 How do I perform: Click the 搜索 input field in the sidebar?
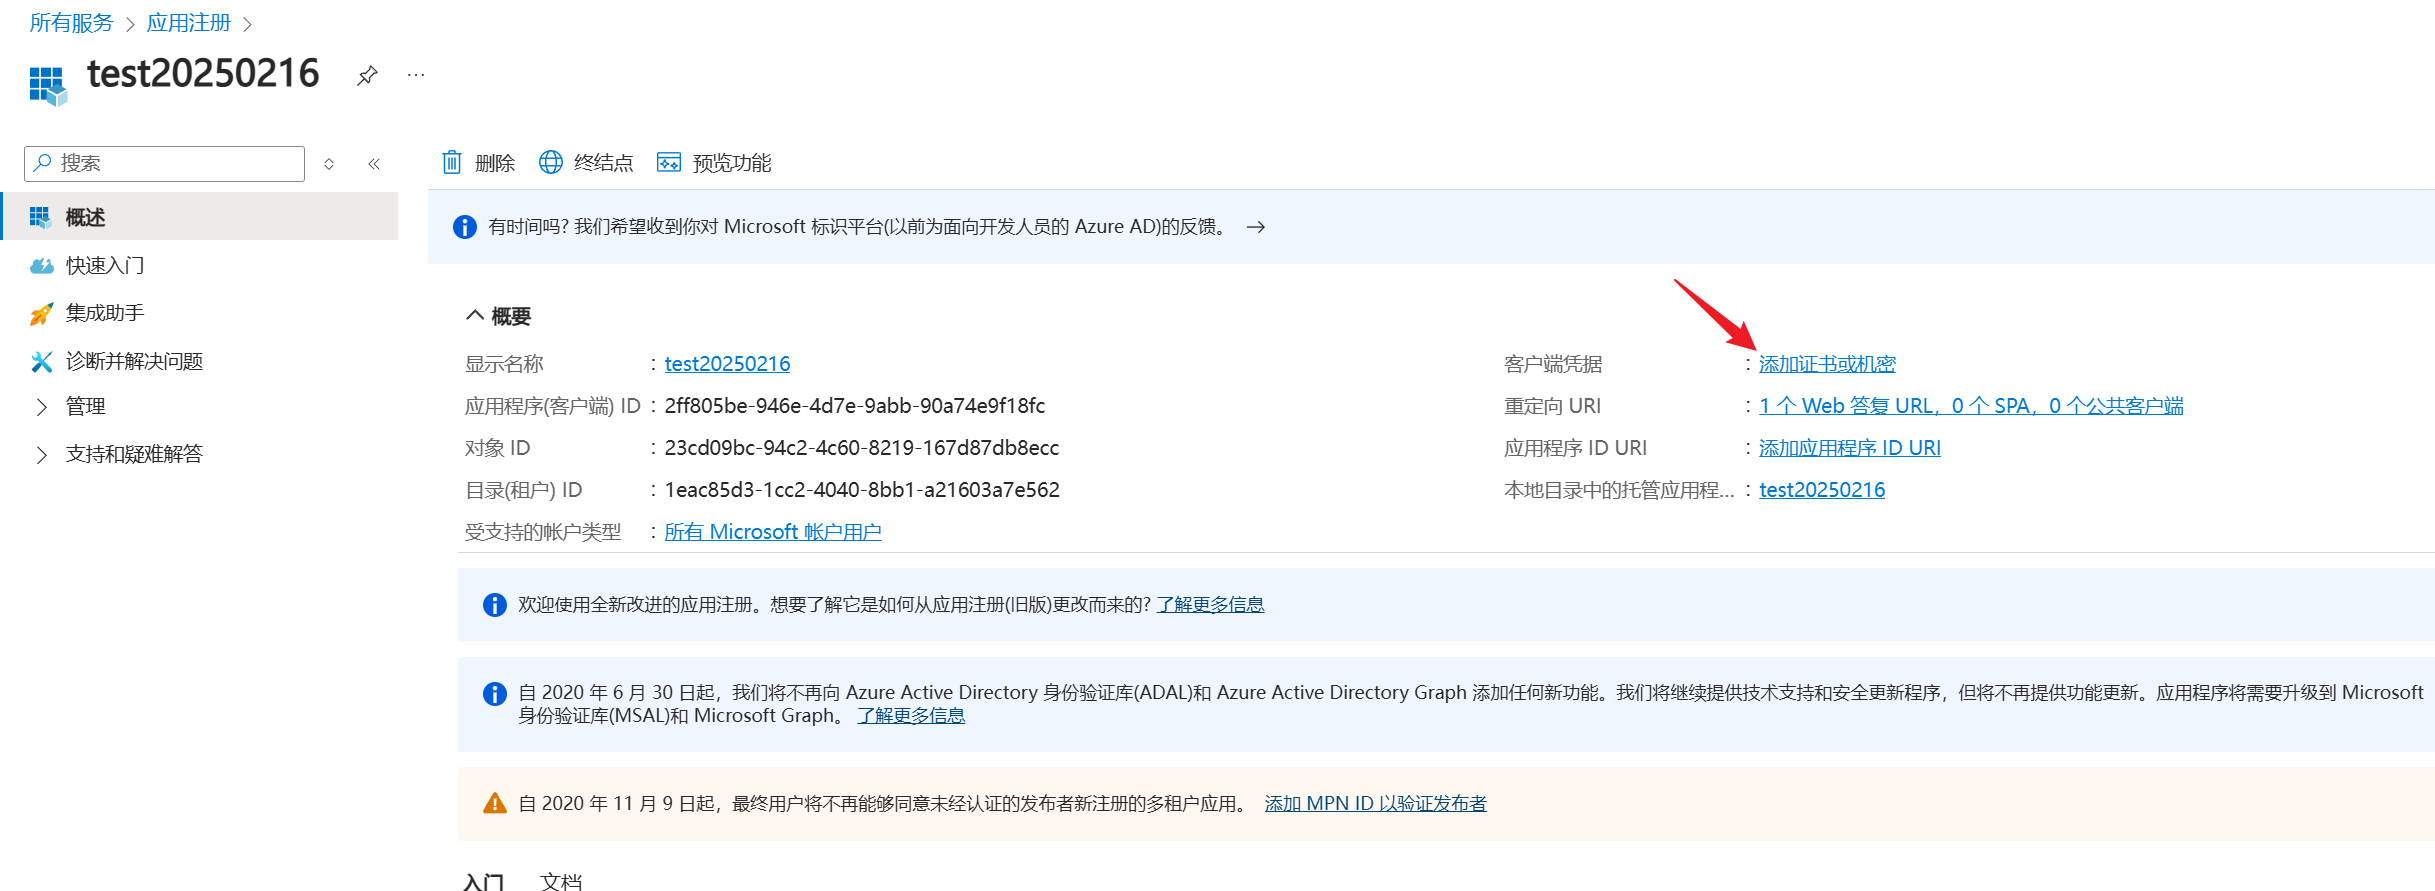(164, 163)
